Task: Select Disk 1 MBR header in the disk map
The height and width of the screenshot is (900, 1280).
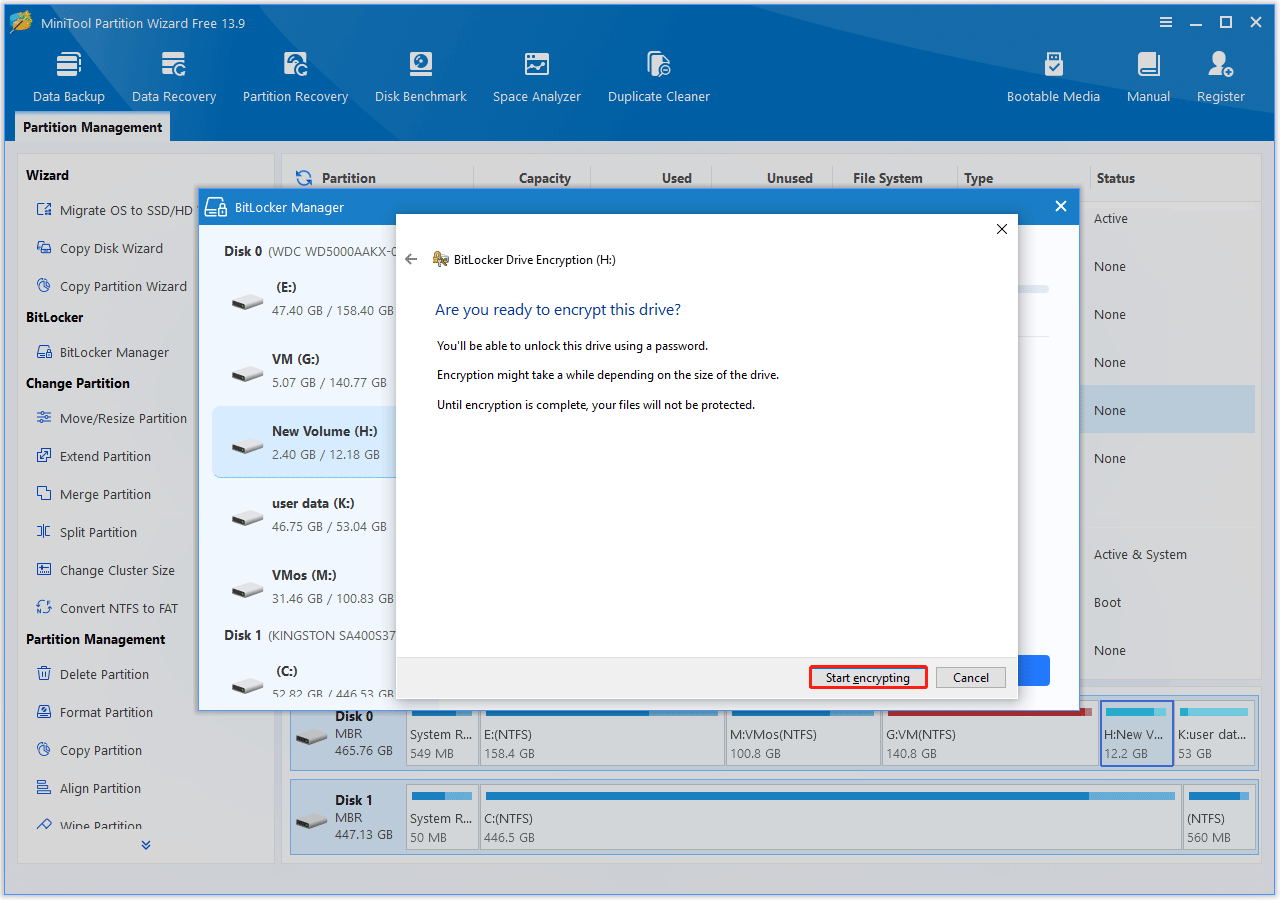Action: (x=348, y=818)
